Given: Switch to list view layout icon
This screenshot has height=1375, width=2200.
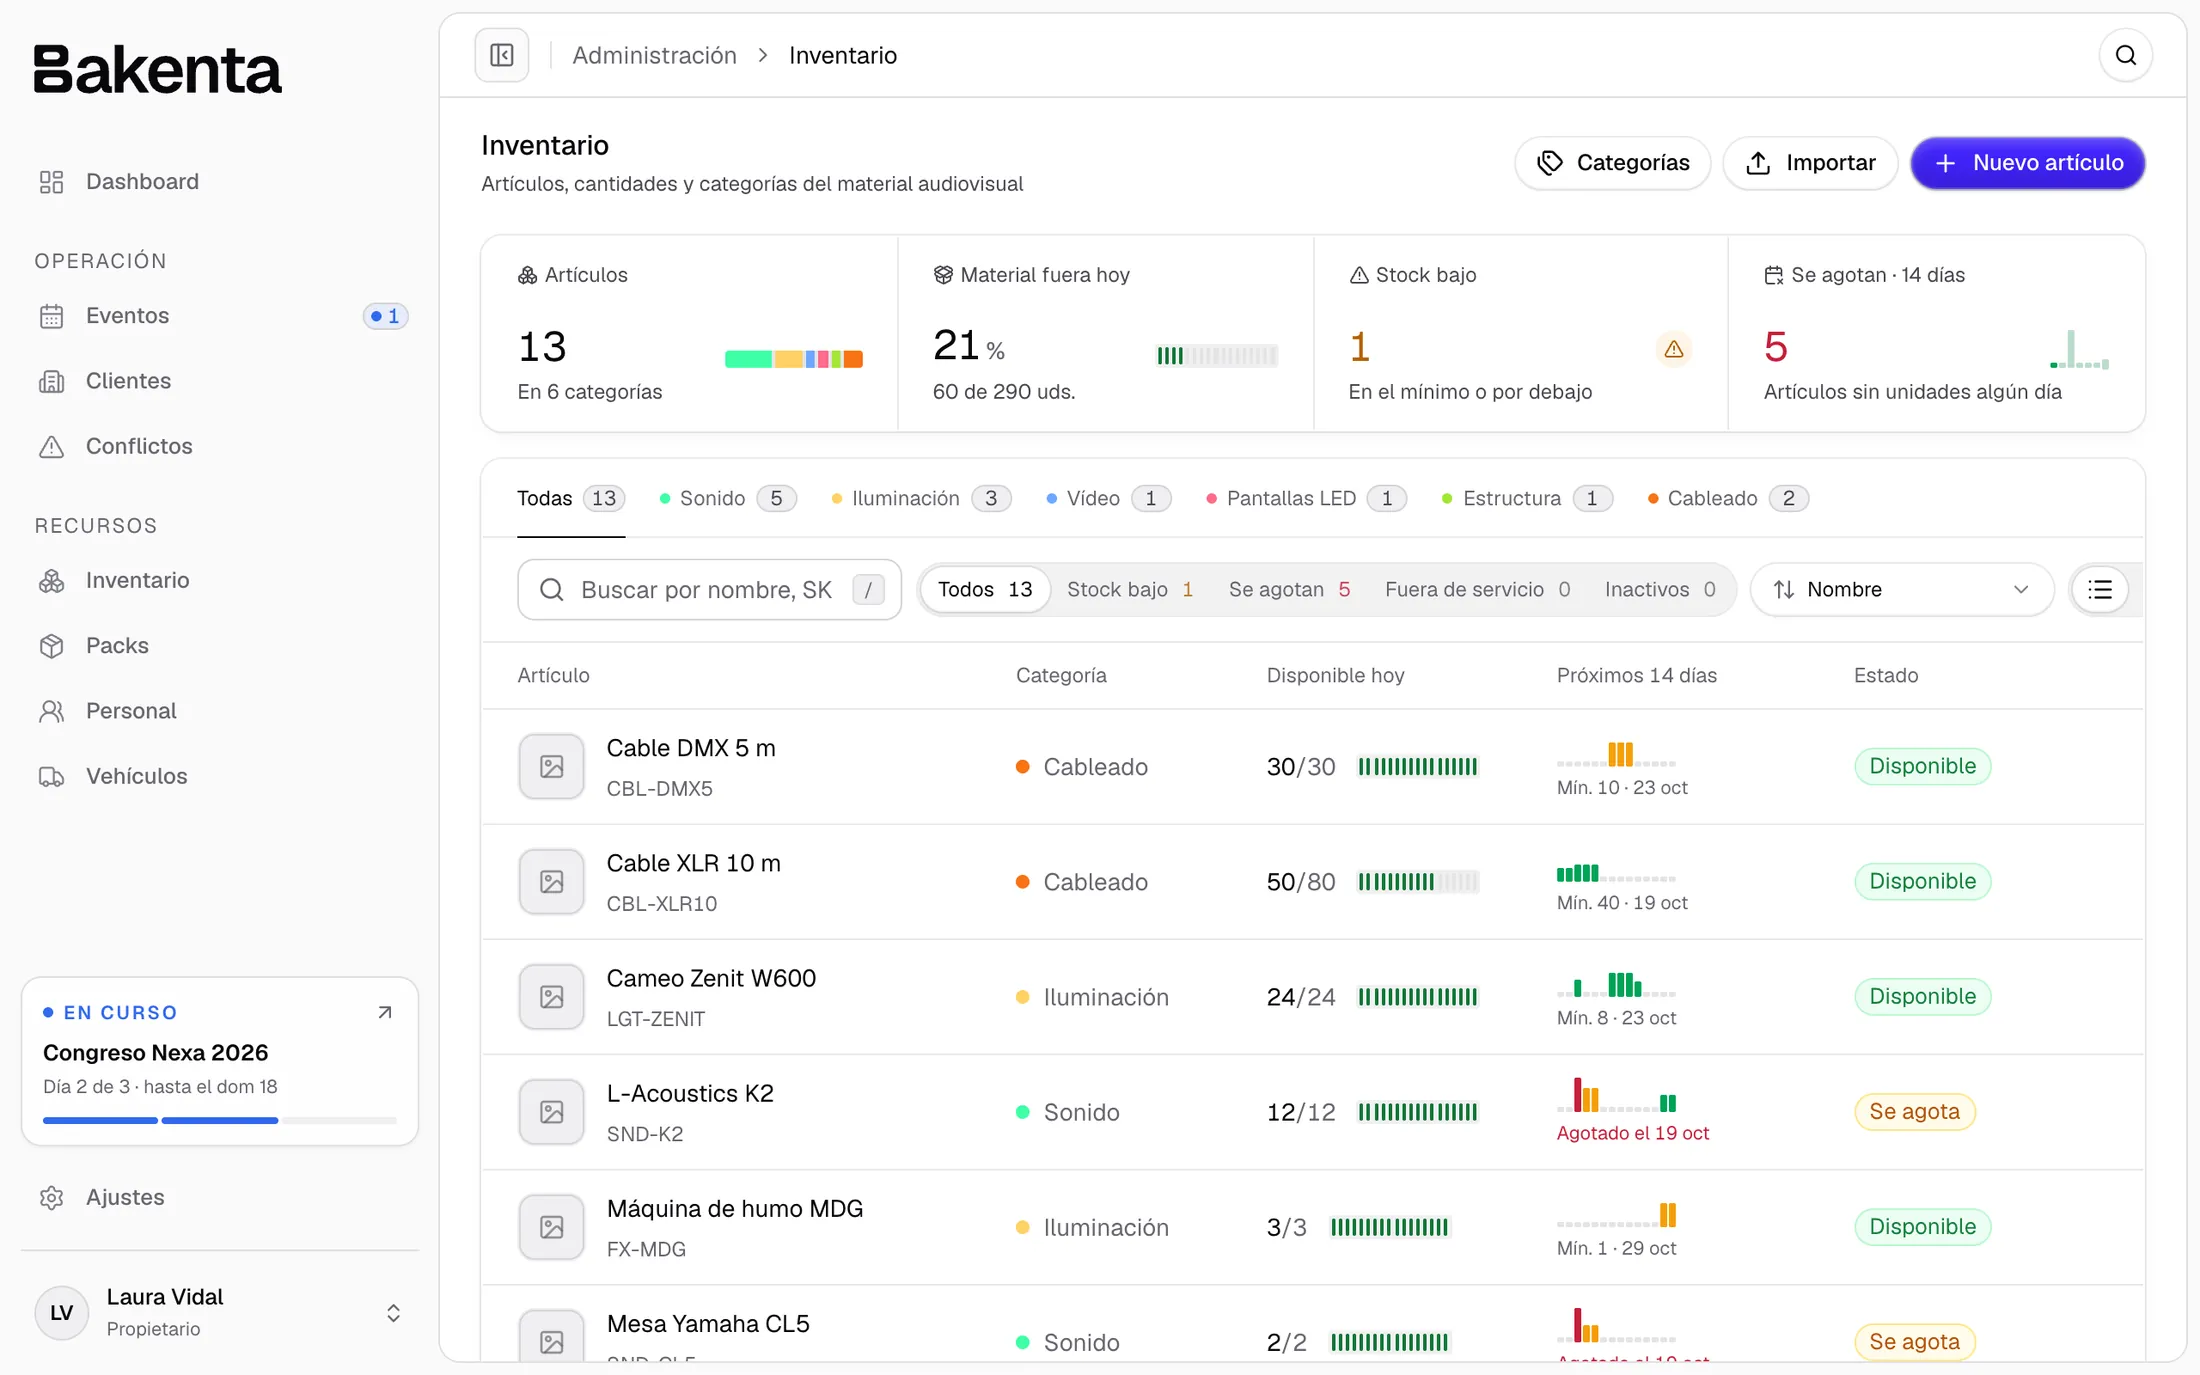Looking at the screenshot, I should [2100, 590].
